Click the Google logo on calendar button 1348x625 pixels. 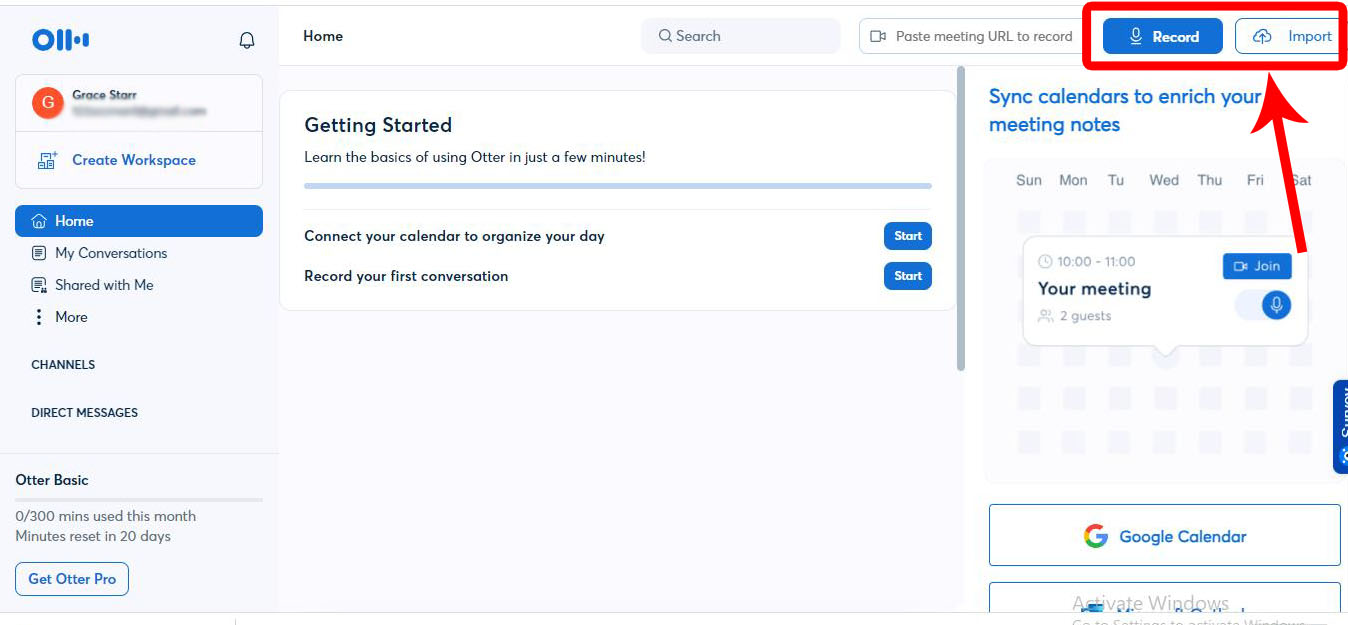[1096, 536]
